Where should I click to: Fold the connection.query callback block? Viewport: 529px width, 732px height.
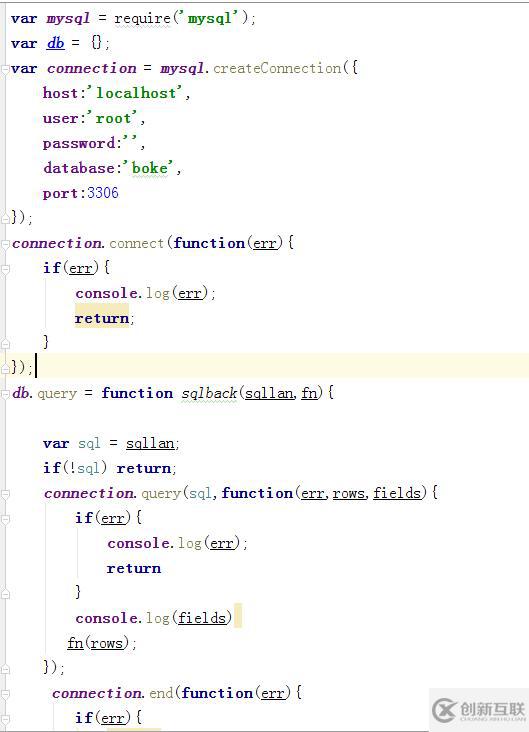coord(5,494)
